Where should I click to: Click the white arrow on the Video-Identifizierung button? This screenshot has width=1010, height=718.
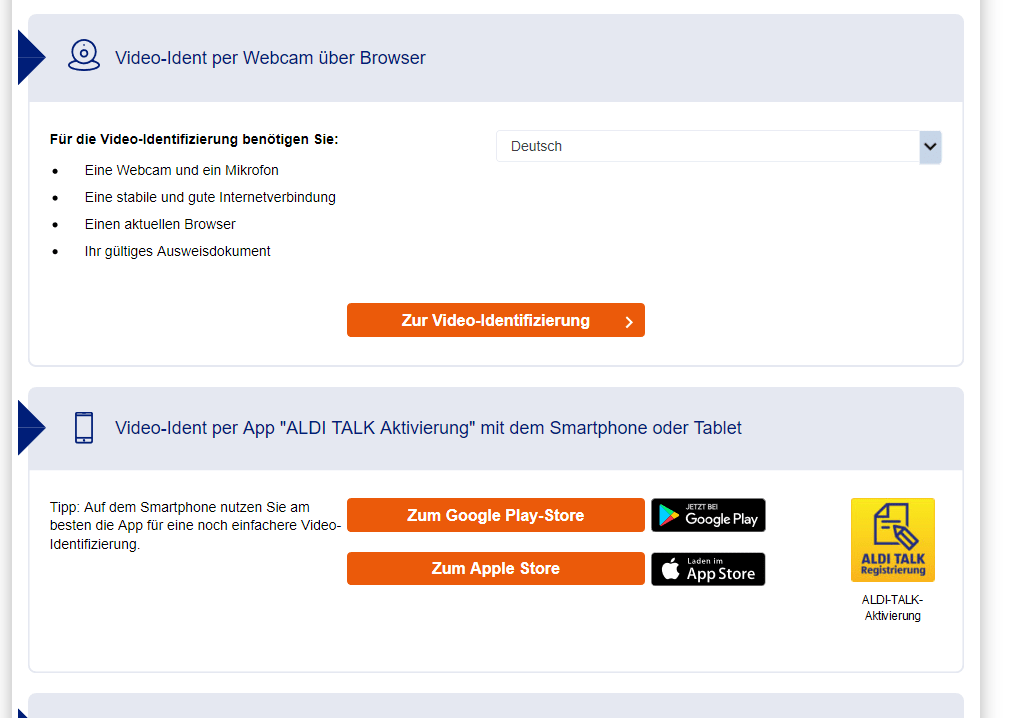coord(629,322)
